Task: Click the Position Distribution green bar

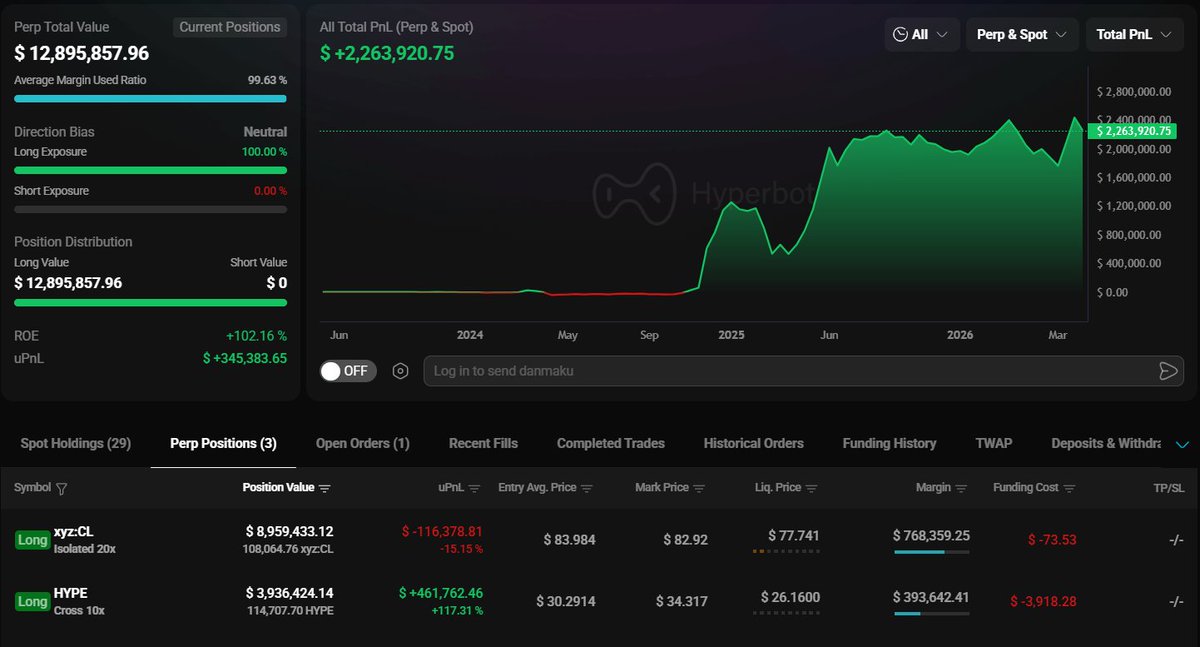Action: (150, 302)
